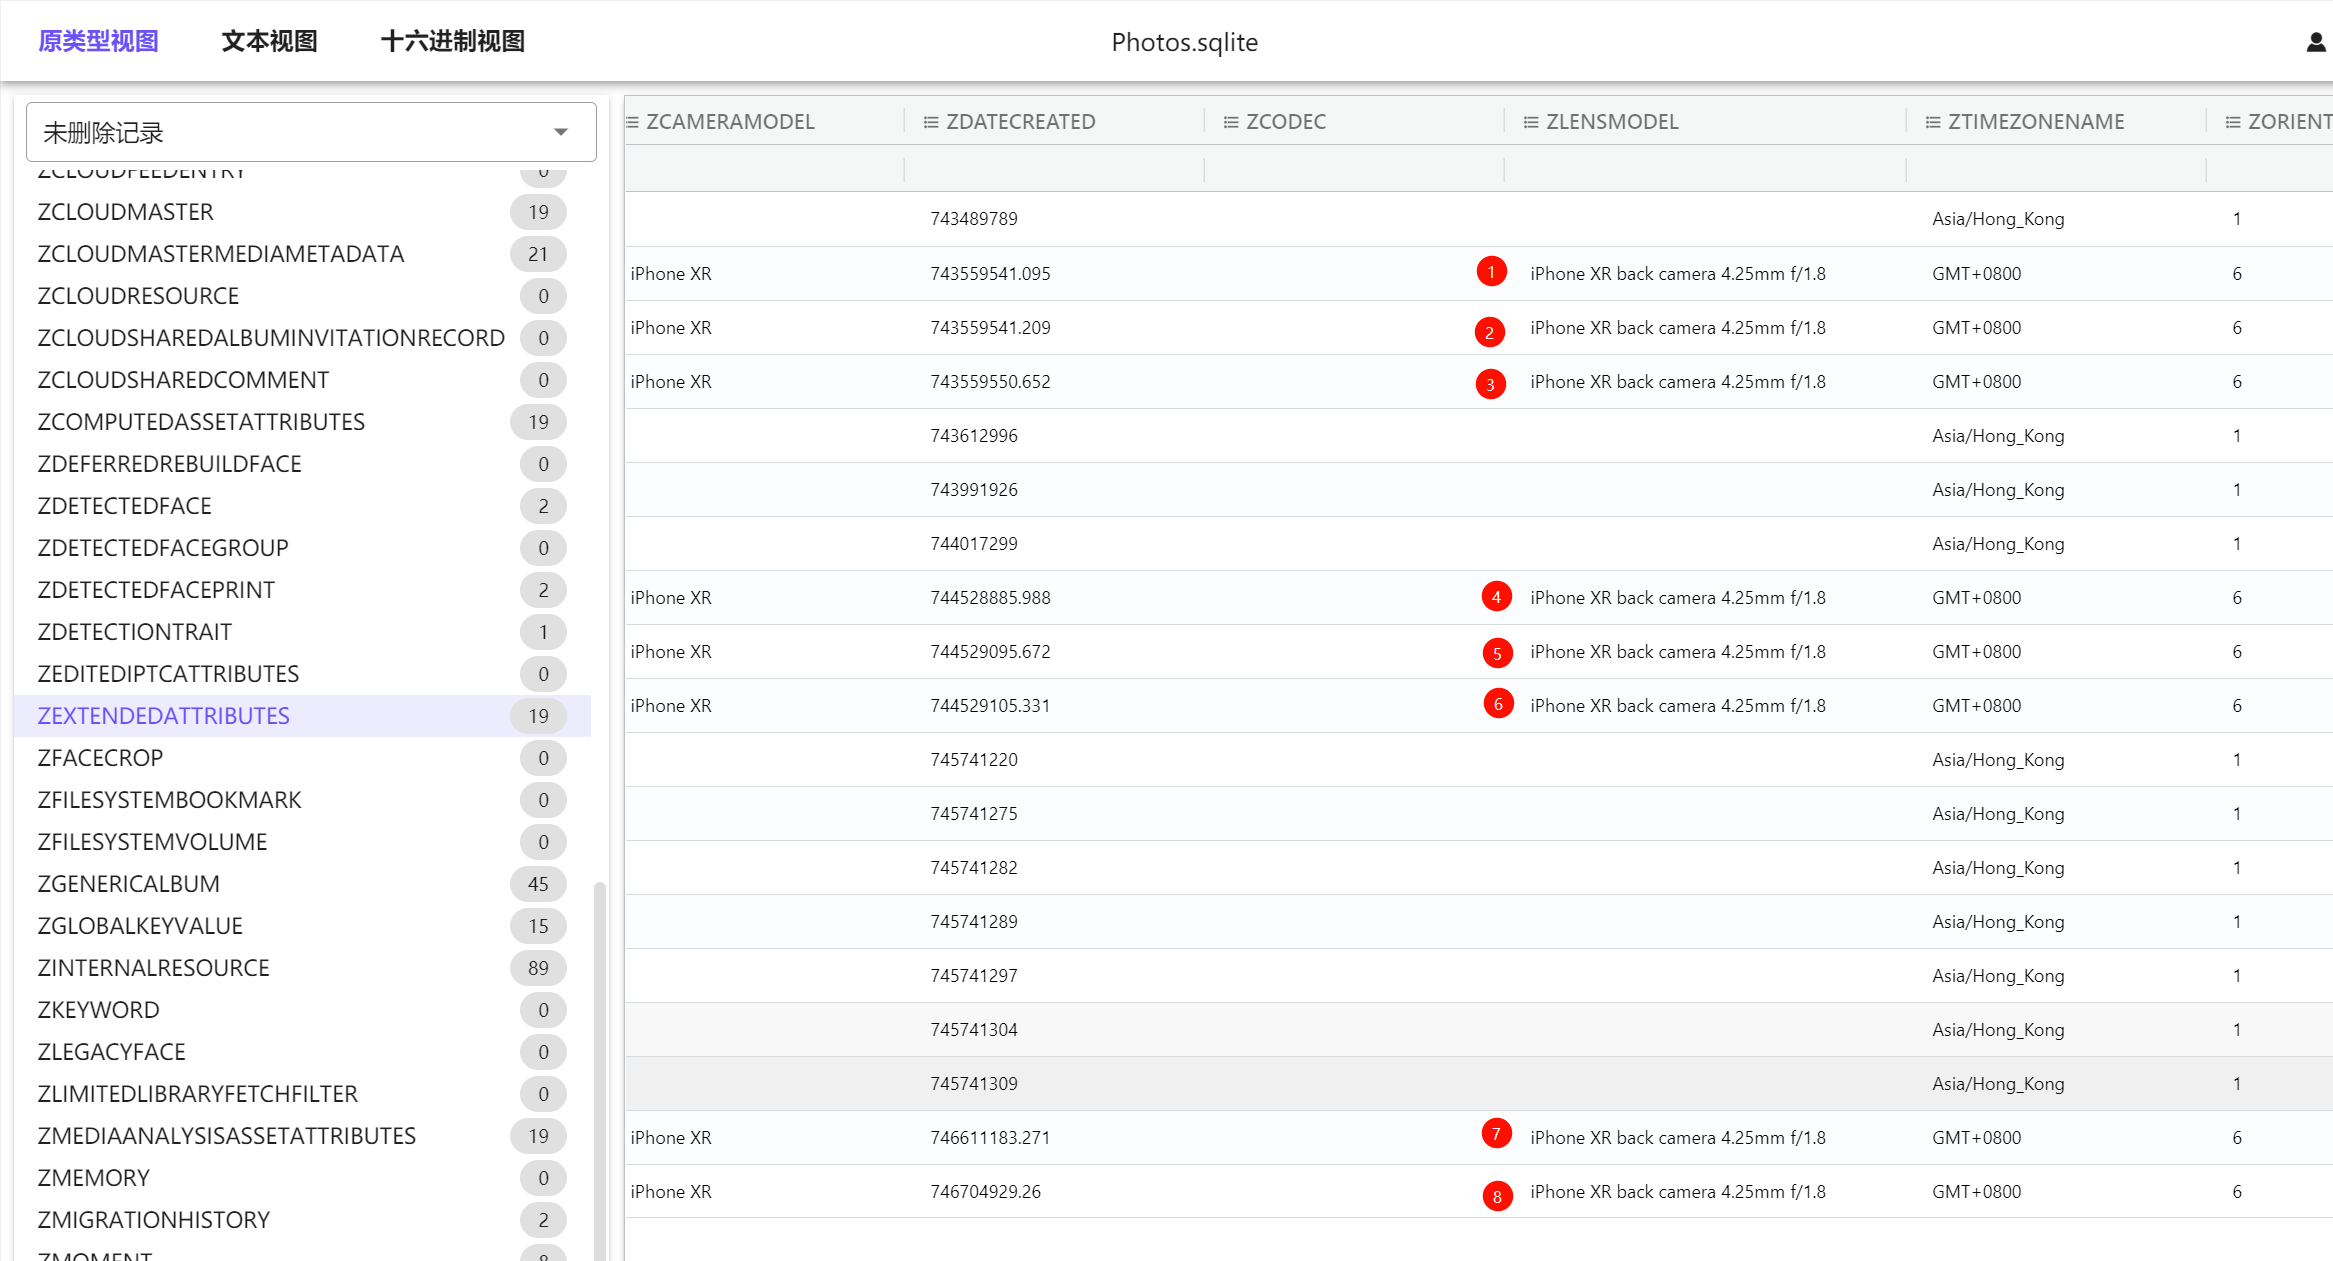Select row with date 745741309
2333x1261 pixels.
(974, 1084)
